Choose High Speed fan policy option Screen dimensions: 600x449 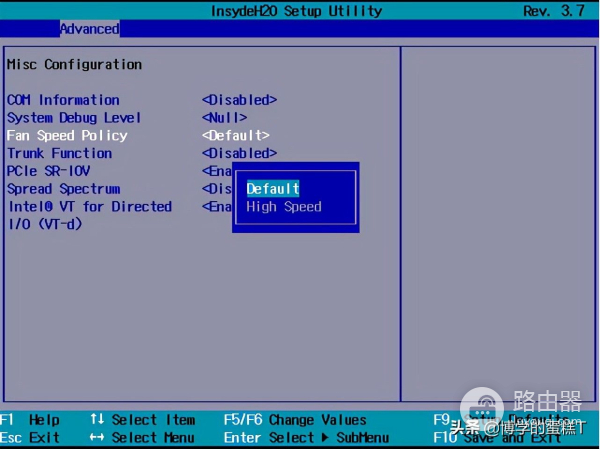point(284,207)
